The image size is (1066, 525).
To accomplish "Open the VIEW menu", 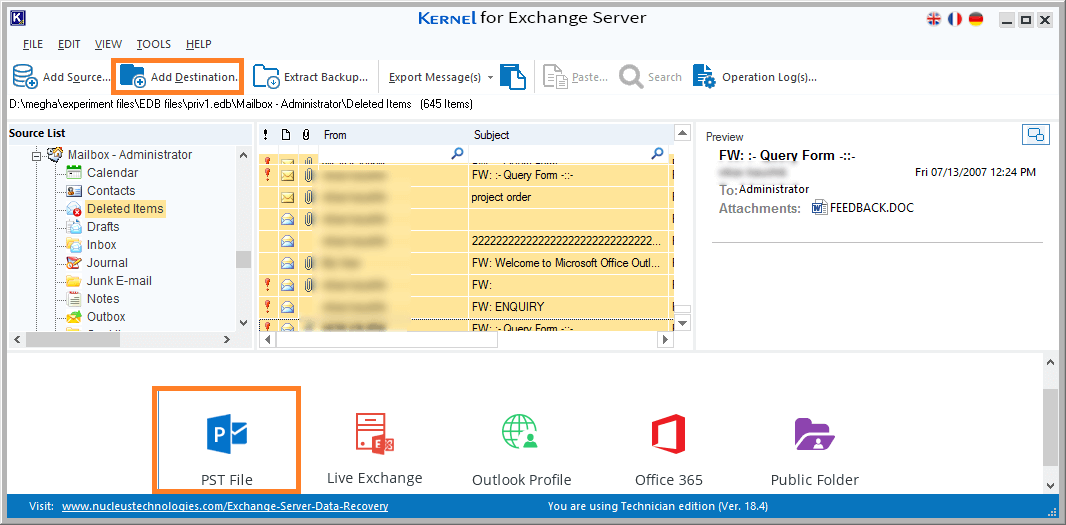I will point(108,44).
